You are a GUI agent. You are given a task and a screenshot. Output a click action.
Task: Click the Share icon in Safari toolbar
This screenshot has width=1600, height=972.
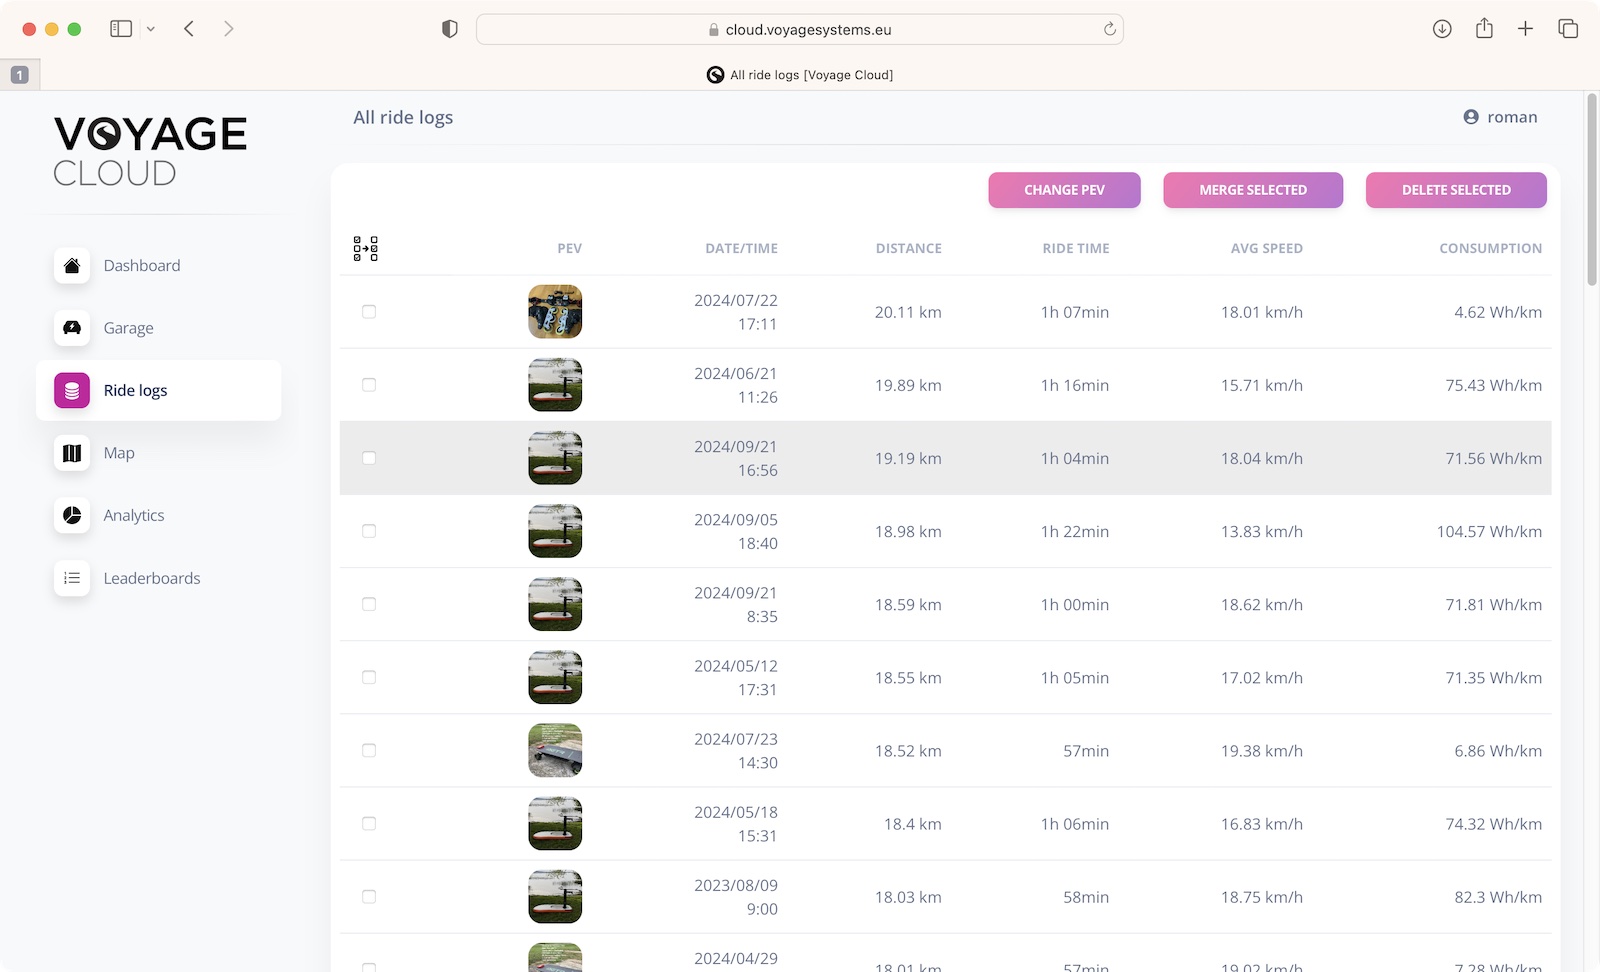1484,29
